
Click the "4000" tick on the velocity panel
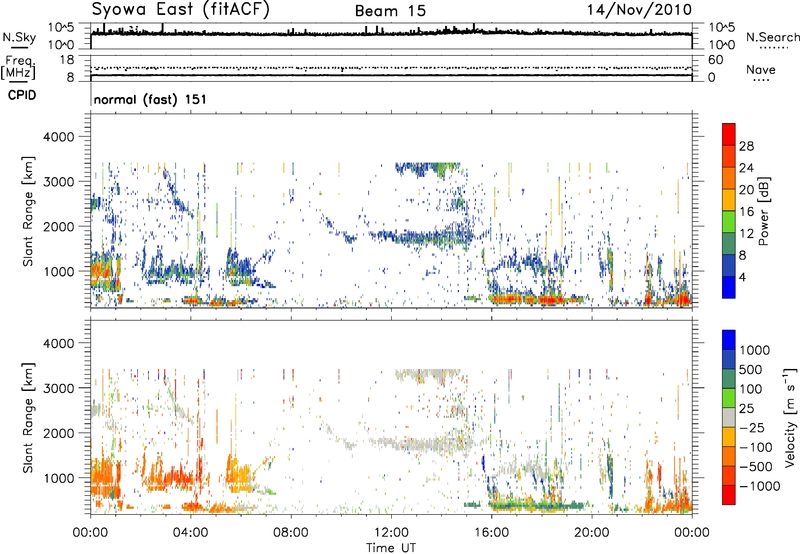[x=58, y=343]
